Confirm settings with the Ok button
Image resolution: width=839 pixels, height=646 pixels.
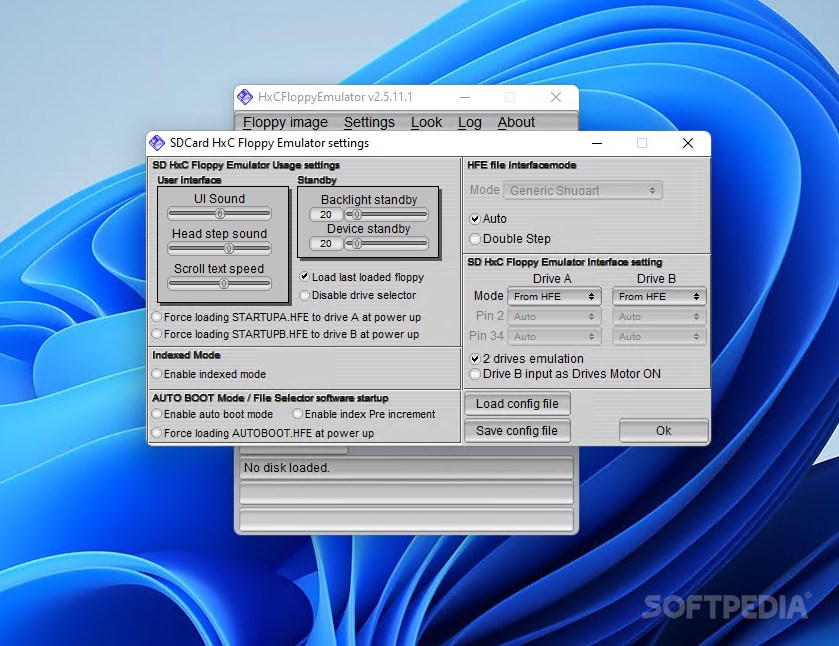pos(663,431)
